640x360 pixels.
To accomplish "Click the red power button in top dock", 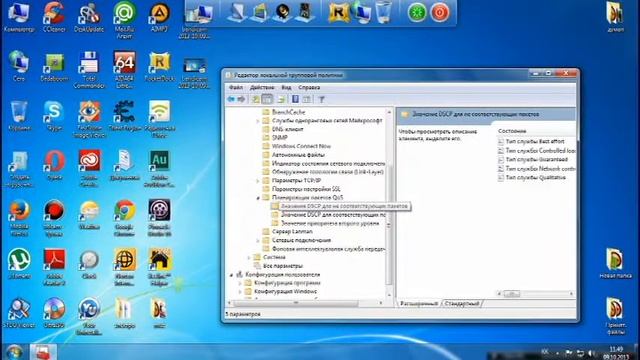I will pos(440,12).
